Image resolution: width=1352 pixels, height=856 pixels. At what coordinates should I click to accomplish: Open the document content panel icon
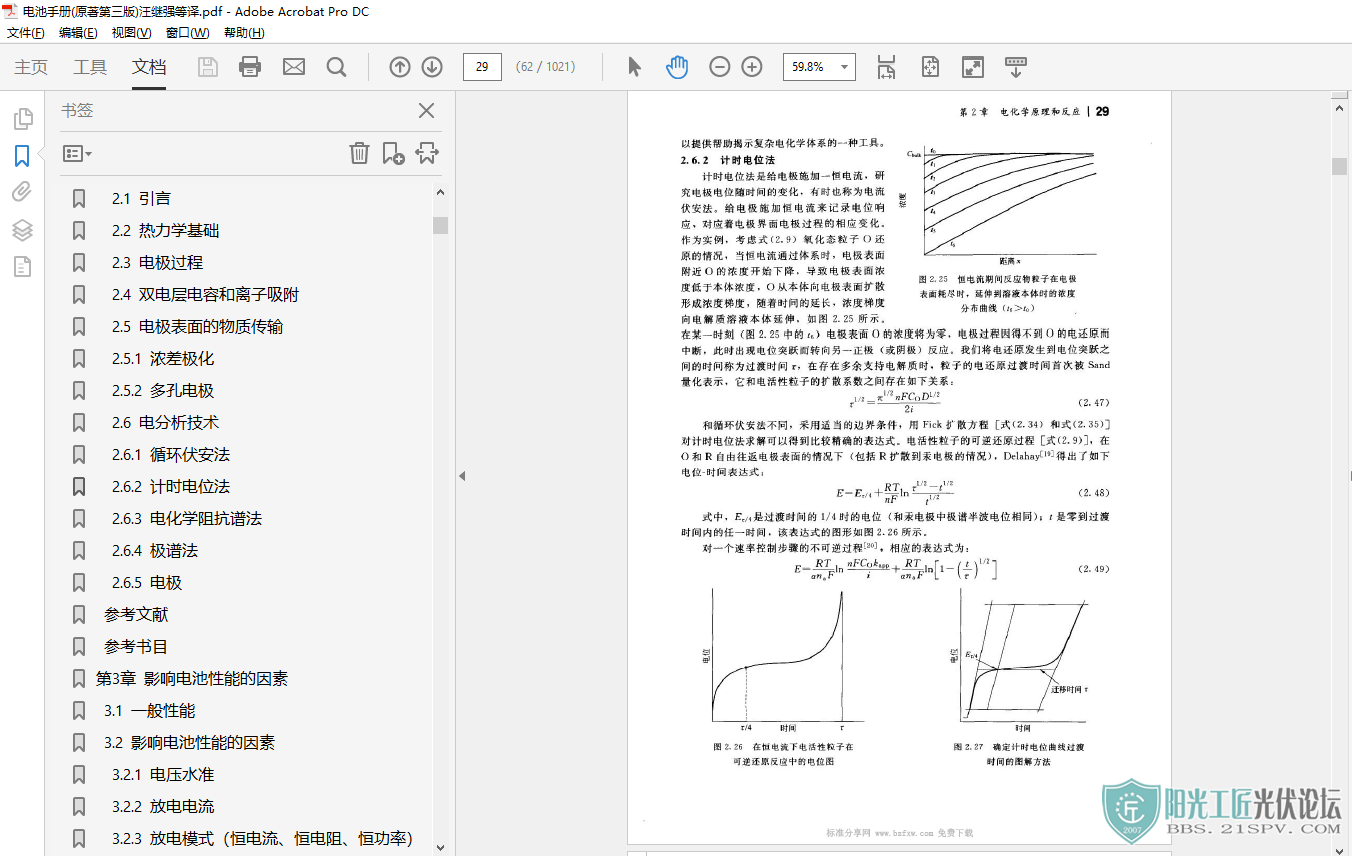click(x=22, y=266)
